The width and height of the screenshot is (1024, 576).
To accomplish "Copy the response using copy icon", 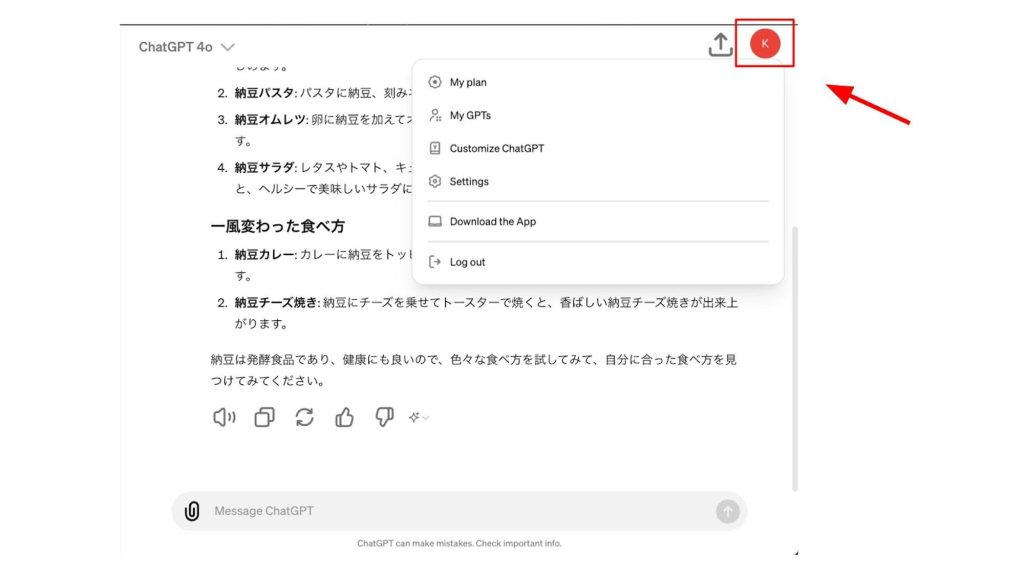I will [x=264, y=418].
